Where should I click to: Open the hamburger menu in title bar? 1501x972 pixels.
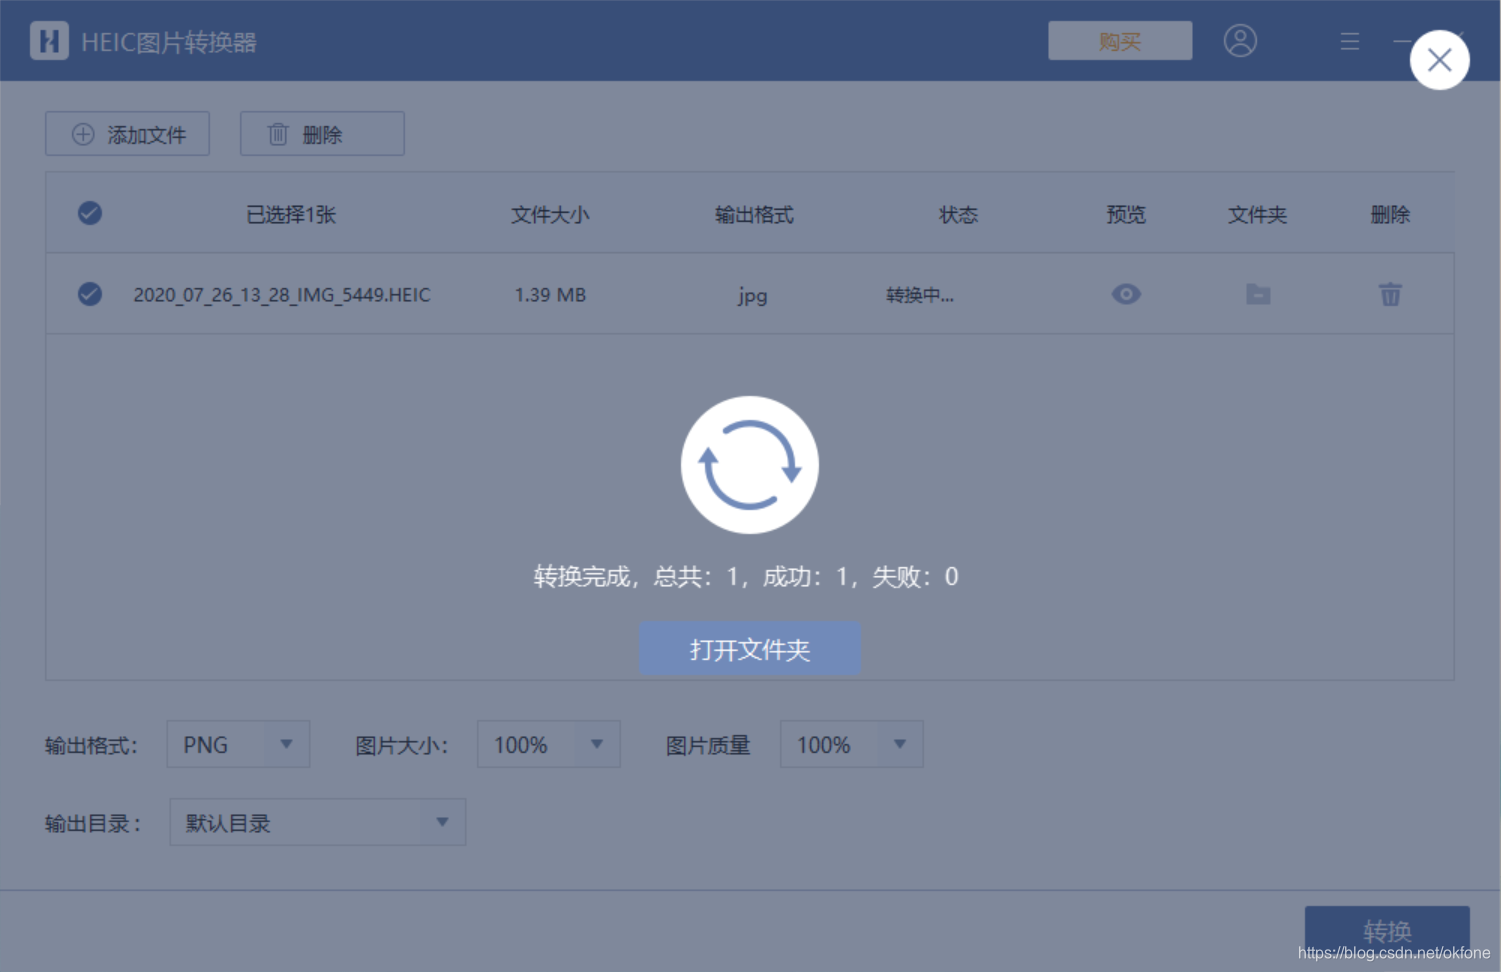point(1350,41)
